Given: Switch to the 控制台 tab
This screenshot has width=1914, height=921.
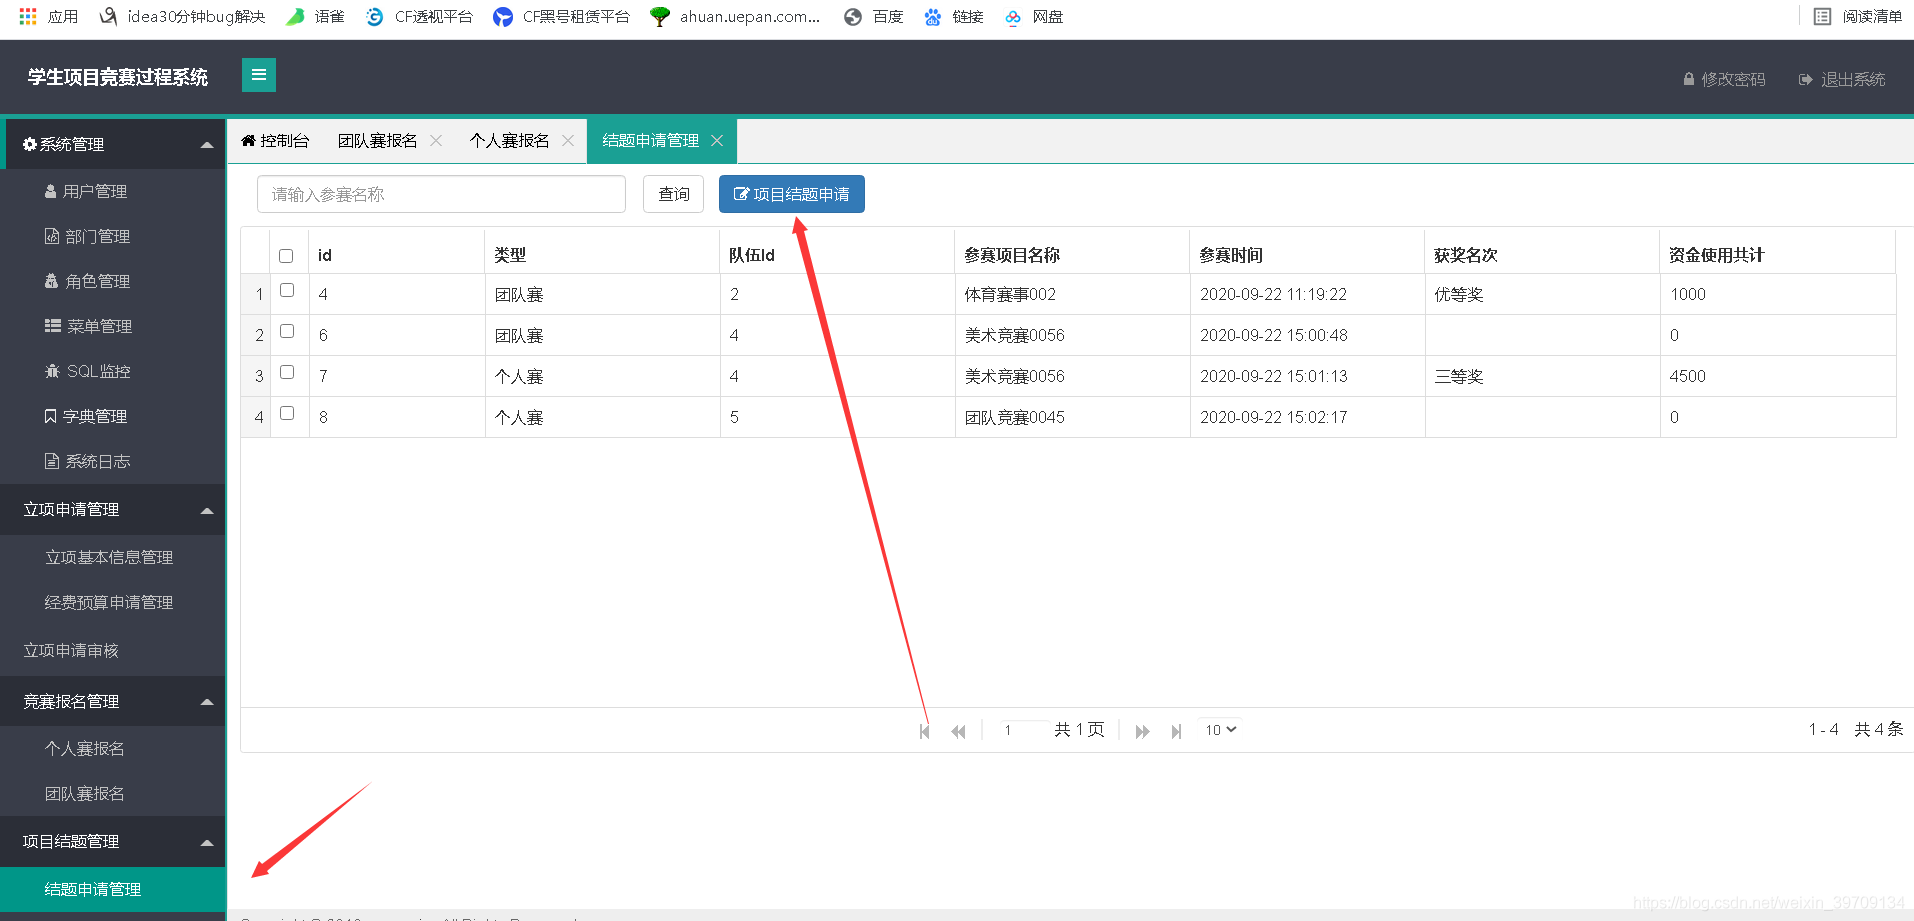Looking at the screenshot, I should coord(275,141).
